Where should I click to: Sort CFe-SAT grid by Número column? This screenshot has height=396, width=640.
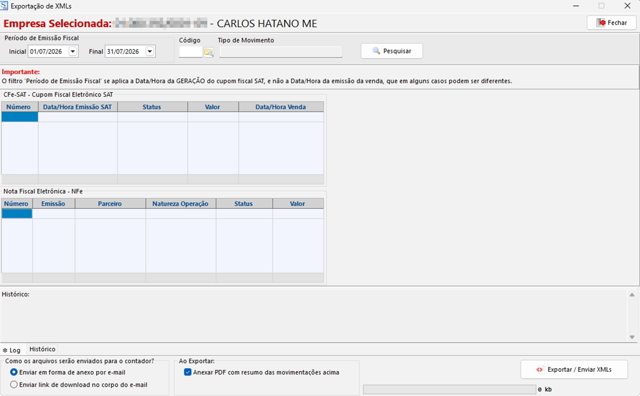pos(20,107)
